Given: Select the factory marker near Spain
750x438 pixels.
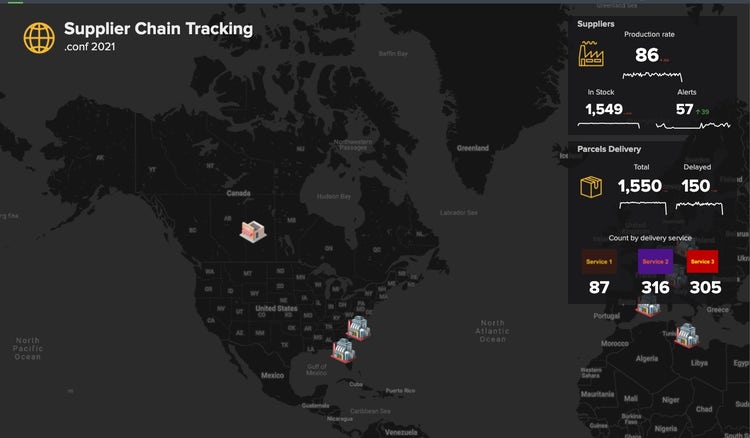Looking at the screenshot, I should coord(648,307).
